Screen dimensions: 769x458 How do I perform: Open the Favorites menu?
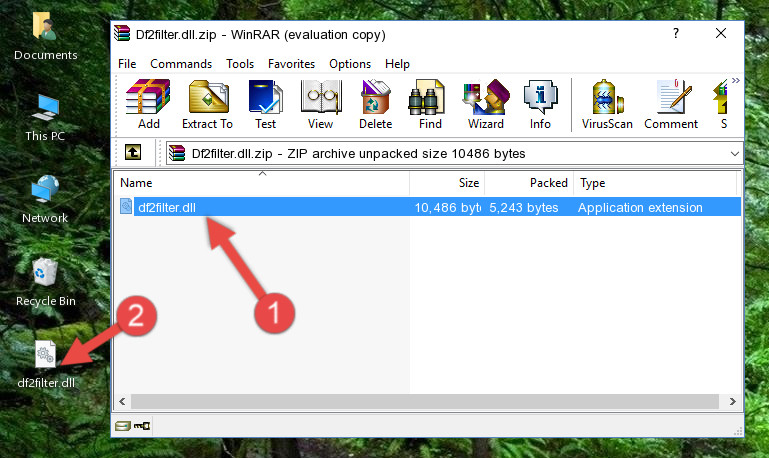[291, 64]
